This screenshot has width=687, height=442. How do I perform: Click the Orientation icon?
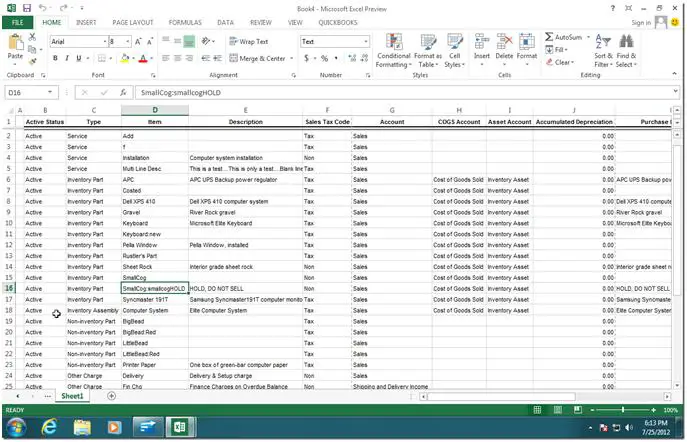(206, 42)
